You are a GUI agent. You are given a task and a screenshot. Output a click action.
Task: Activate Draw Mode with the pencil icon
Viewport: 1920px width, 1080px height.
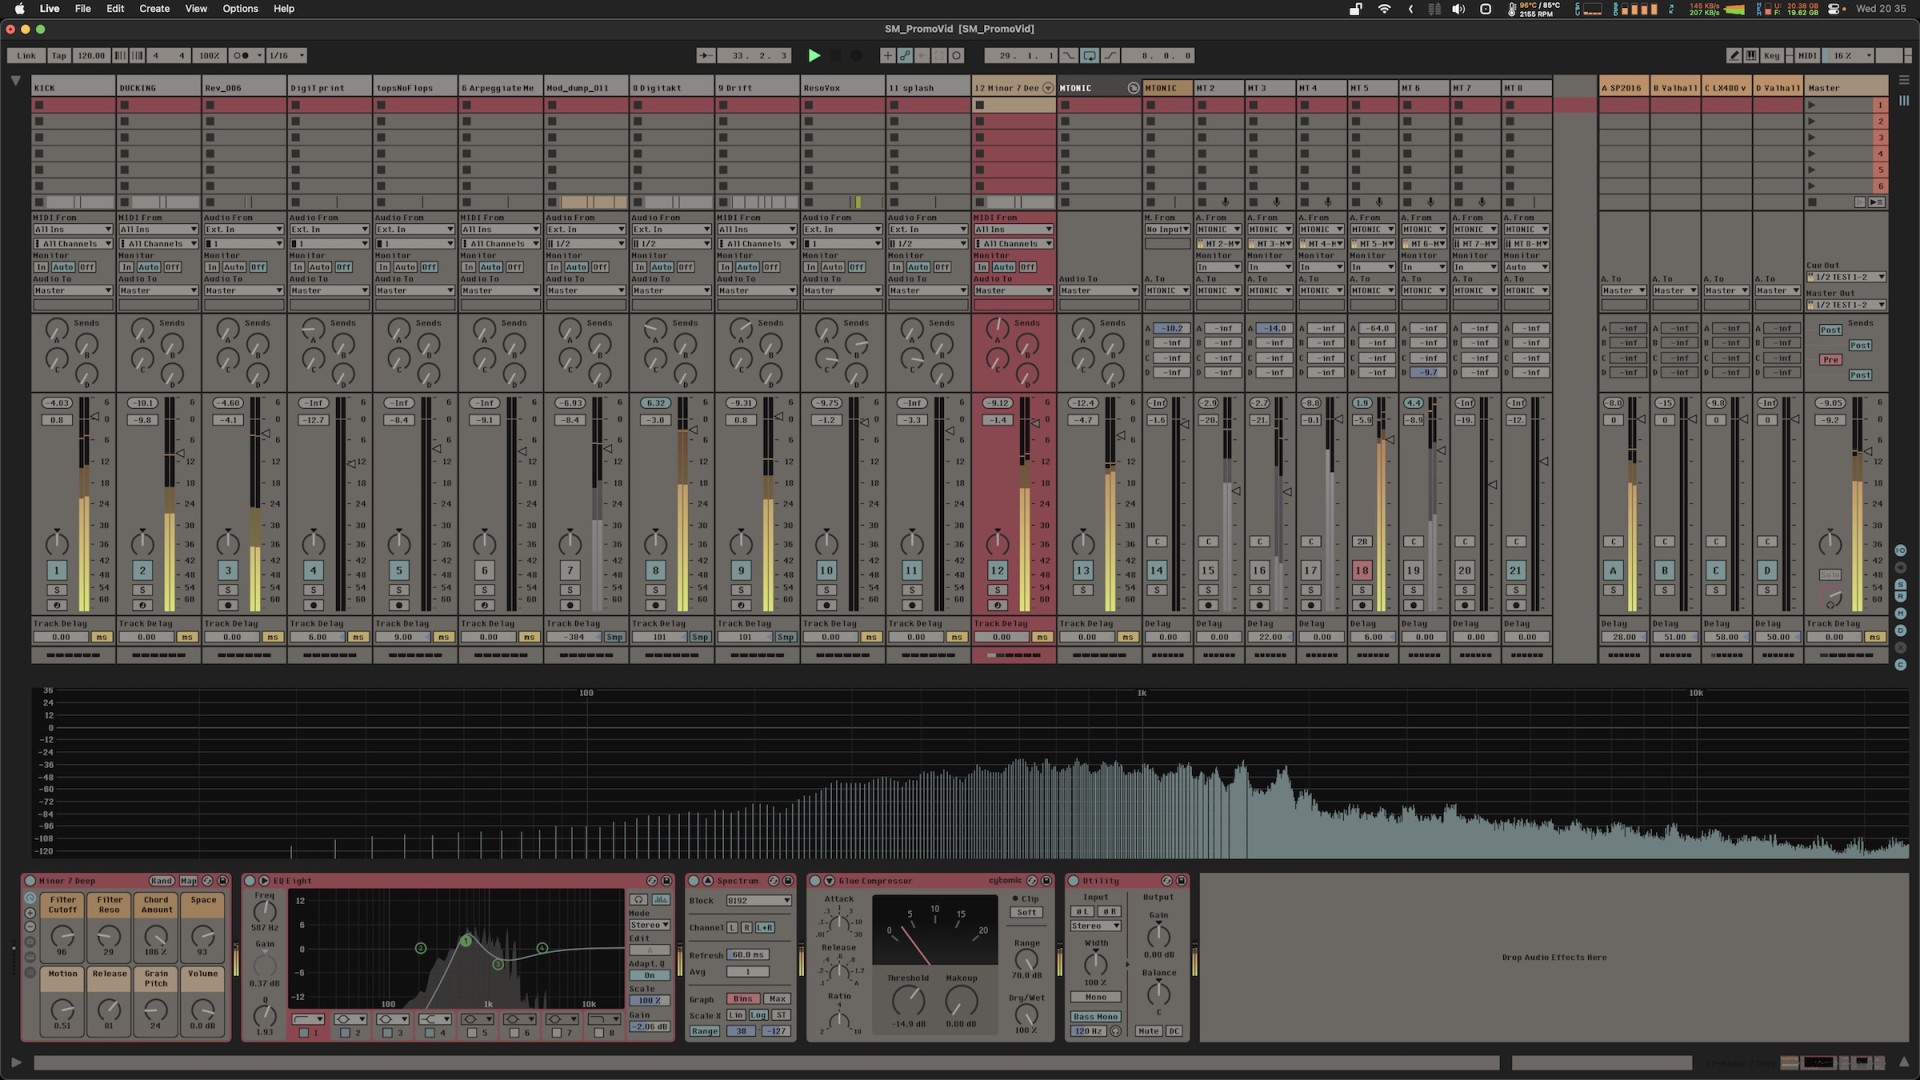click(1733, 56)
